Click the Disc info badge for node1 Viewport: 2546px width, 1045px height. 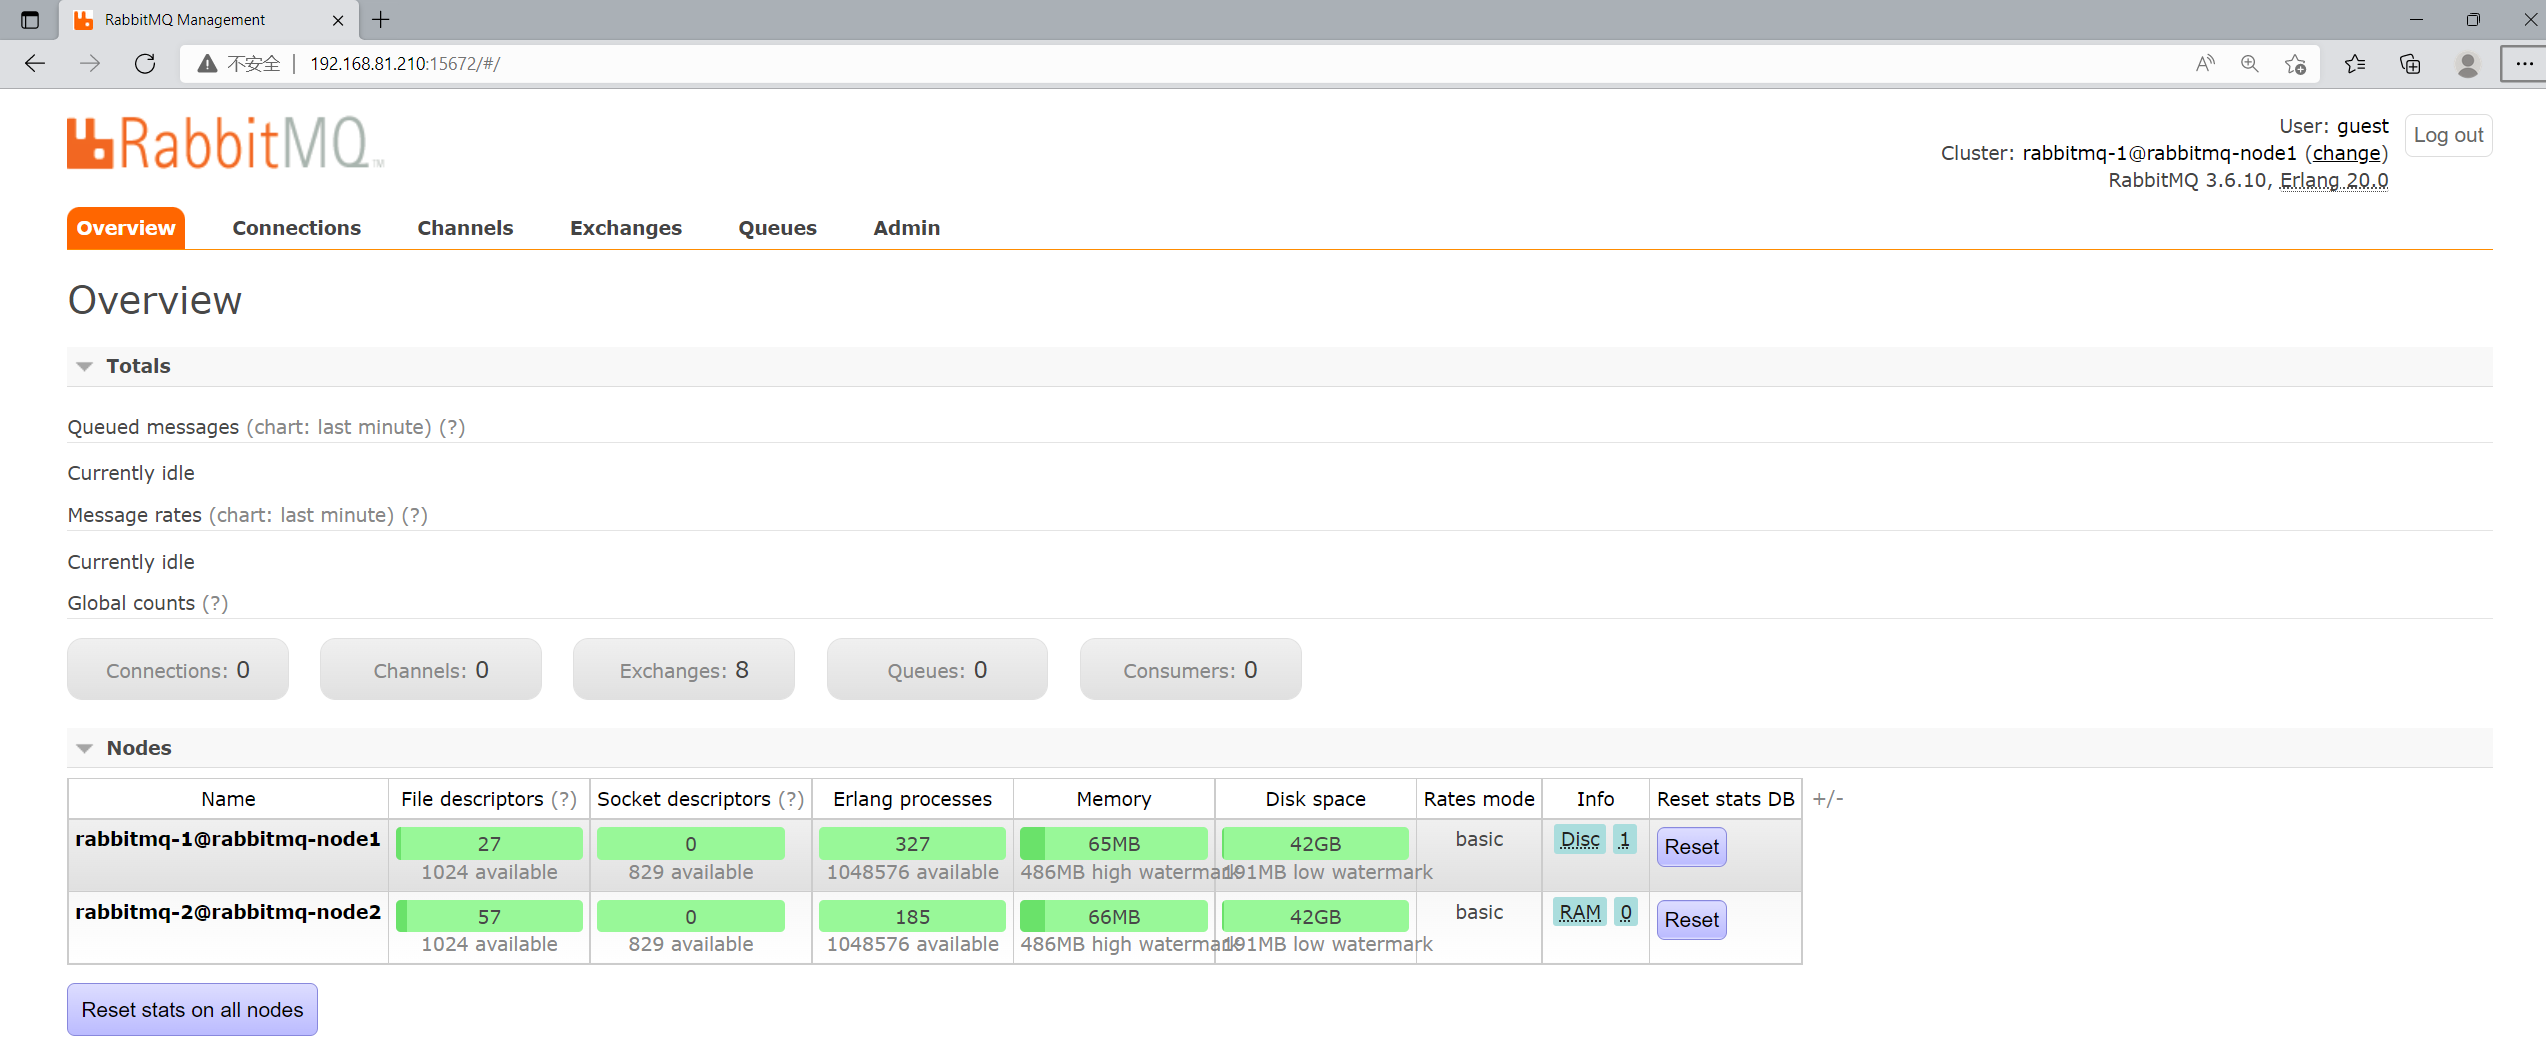pyautogui.click(x=1580, y=839)
